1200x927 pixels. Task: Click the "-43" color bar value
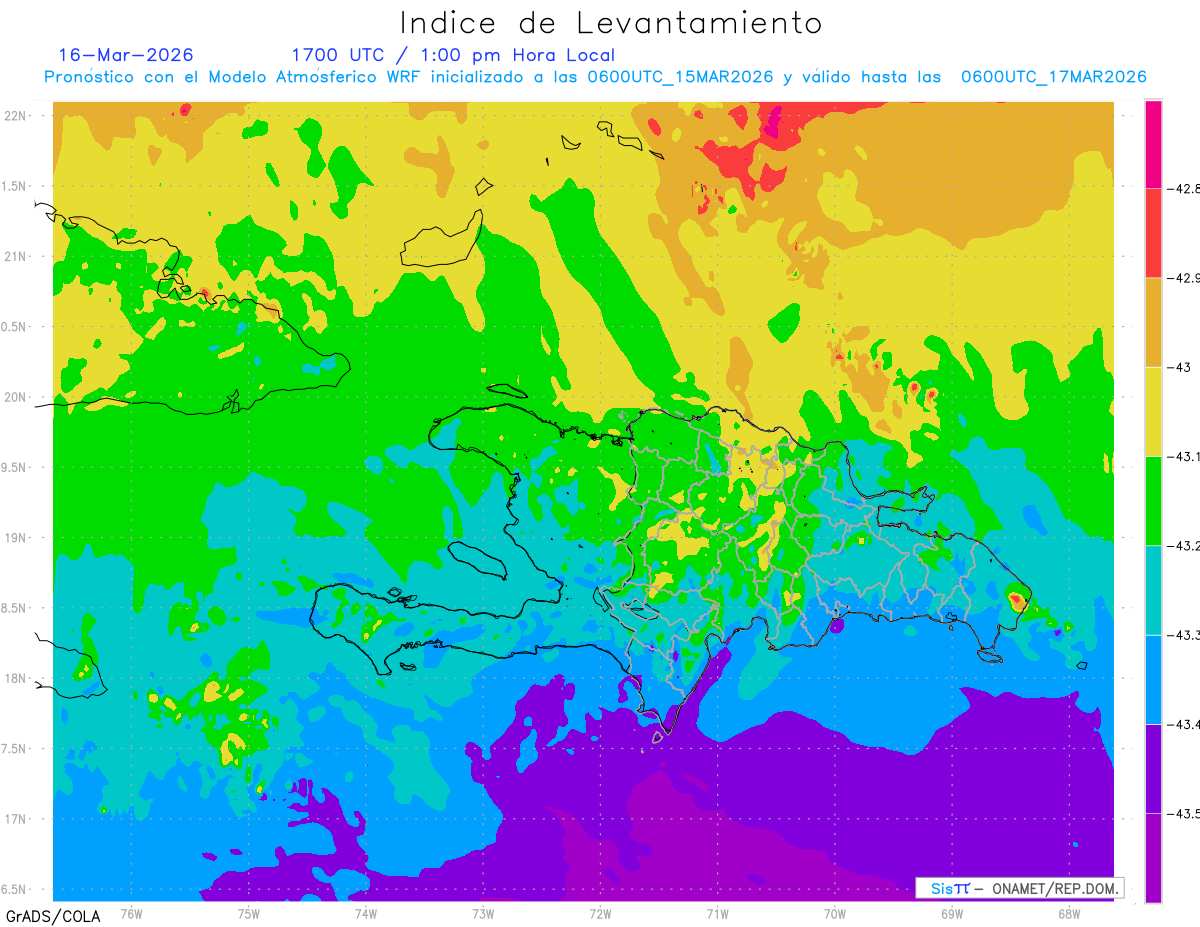(1179, 367)
